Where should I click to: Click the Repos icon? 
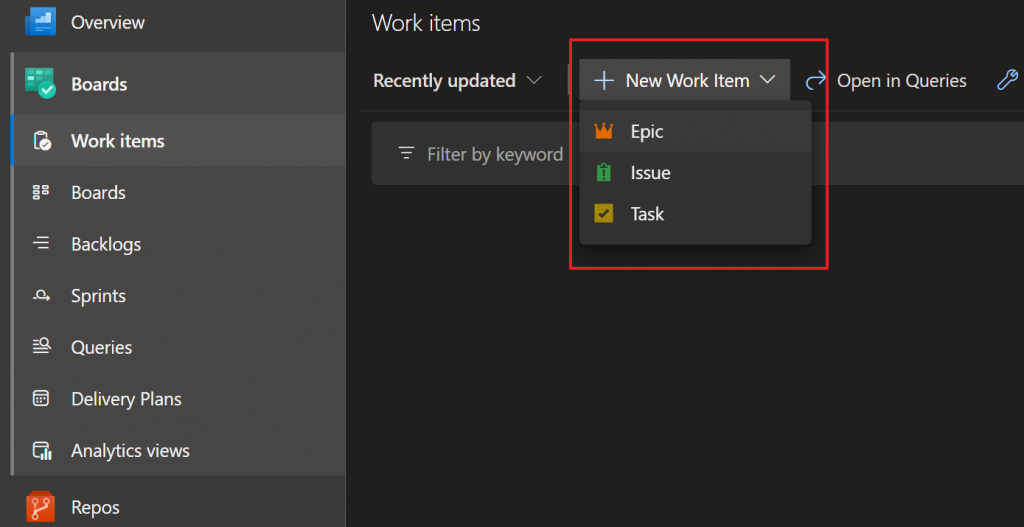pos(41,506)
